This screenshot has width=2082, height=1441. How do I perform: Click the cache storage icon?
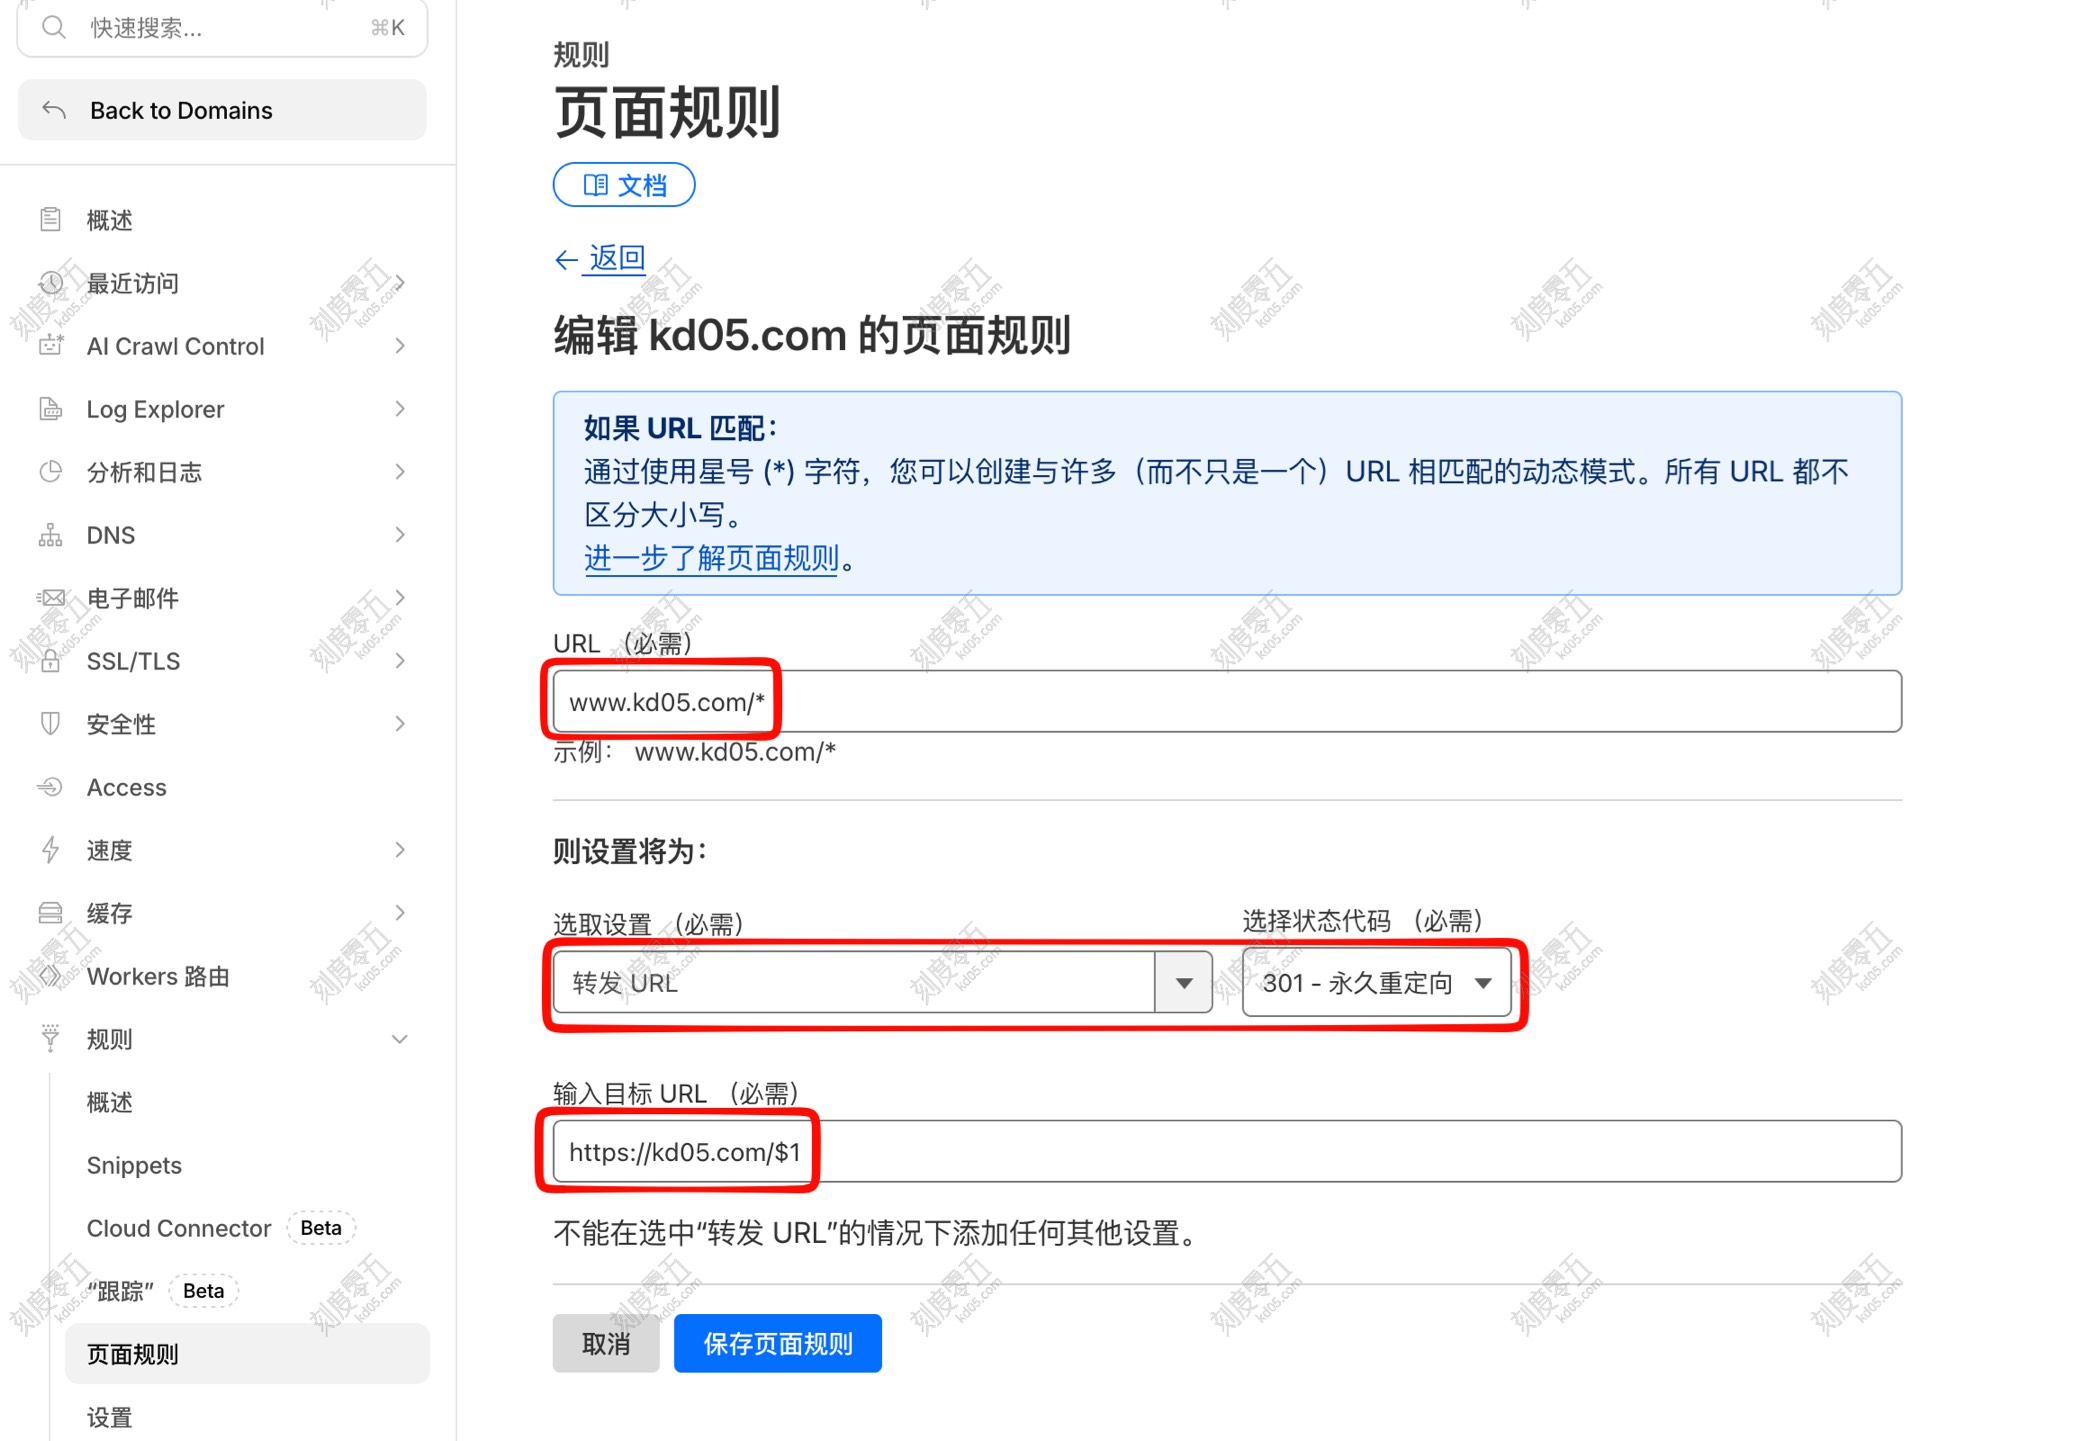coord(50,913)
